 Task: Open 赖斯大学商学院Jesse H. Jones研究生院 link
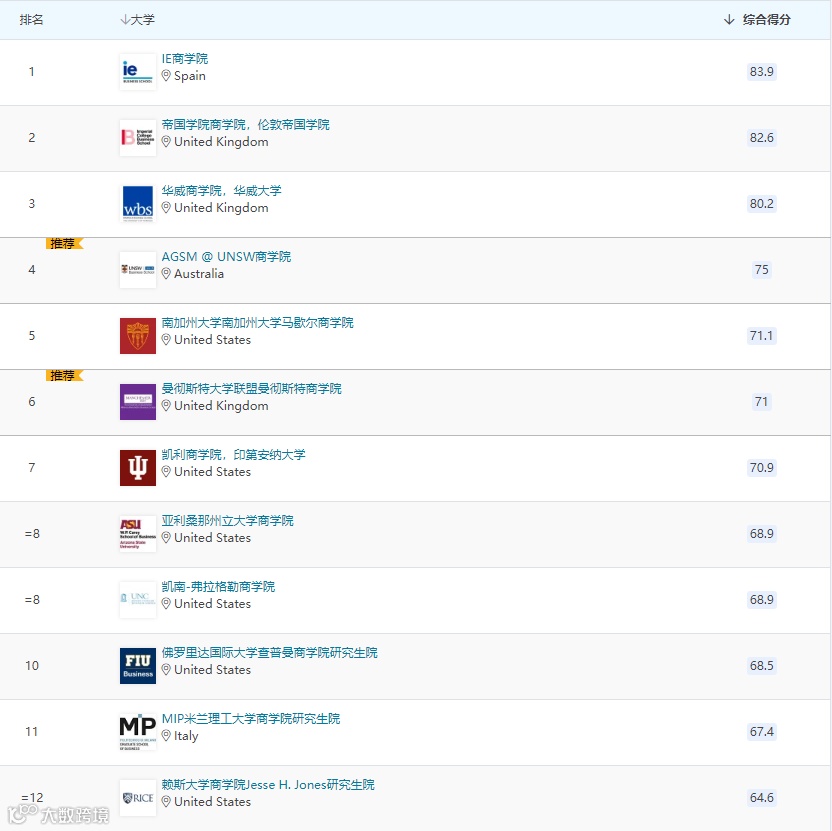pyautogui.click(x=268, y=784)
